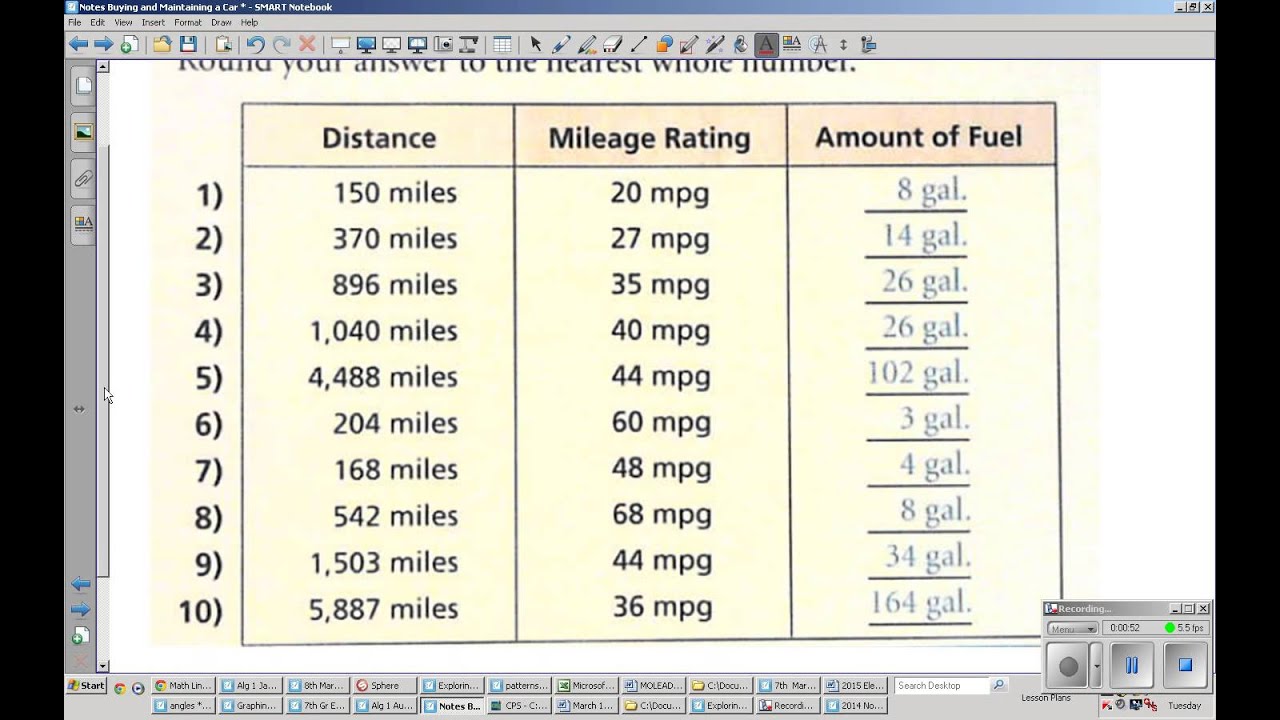Open the View menu
Screen dimensions: 1280x720
pos(123,22)
